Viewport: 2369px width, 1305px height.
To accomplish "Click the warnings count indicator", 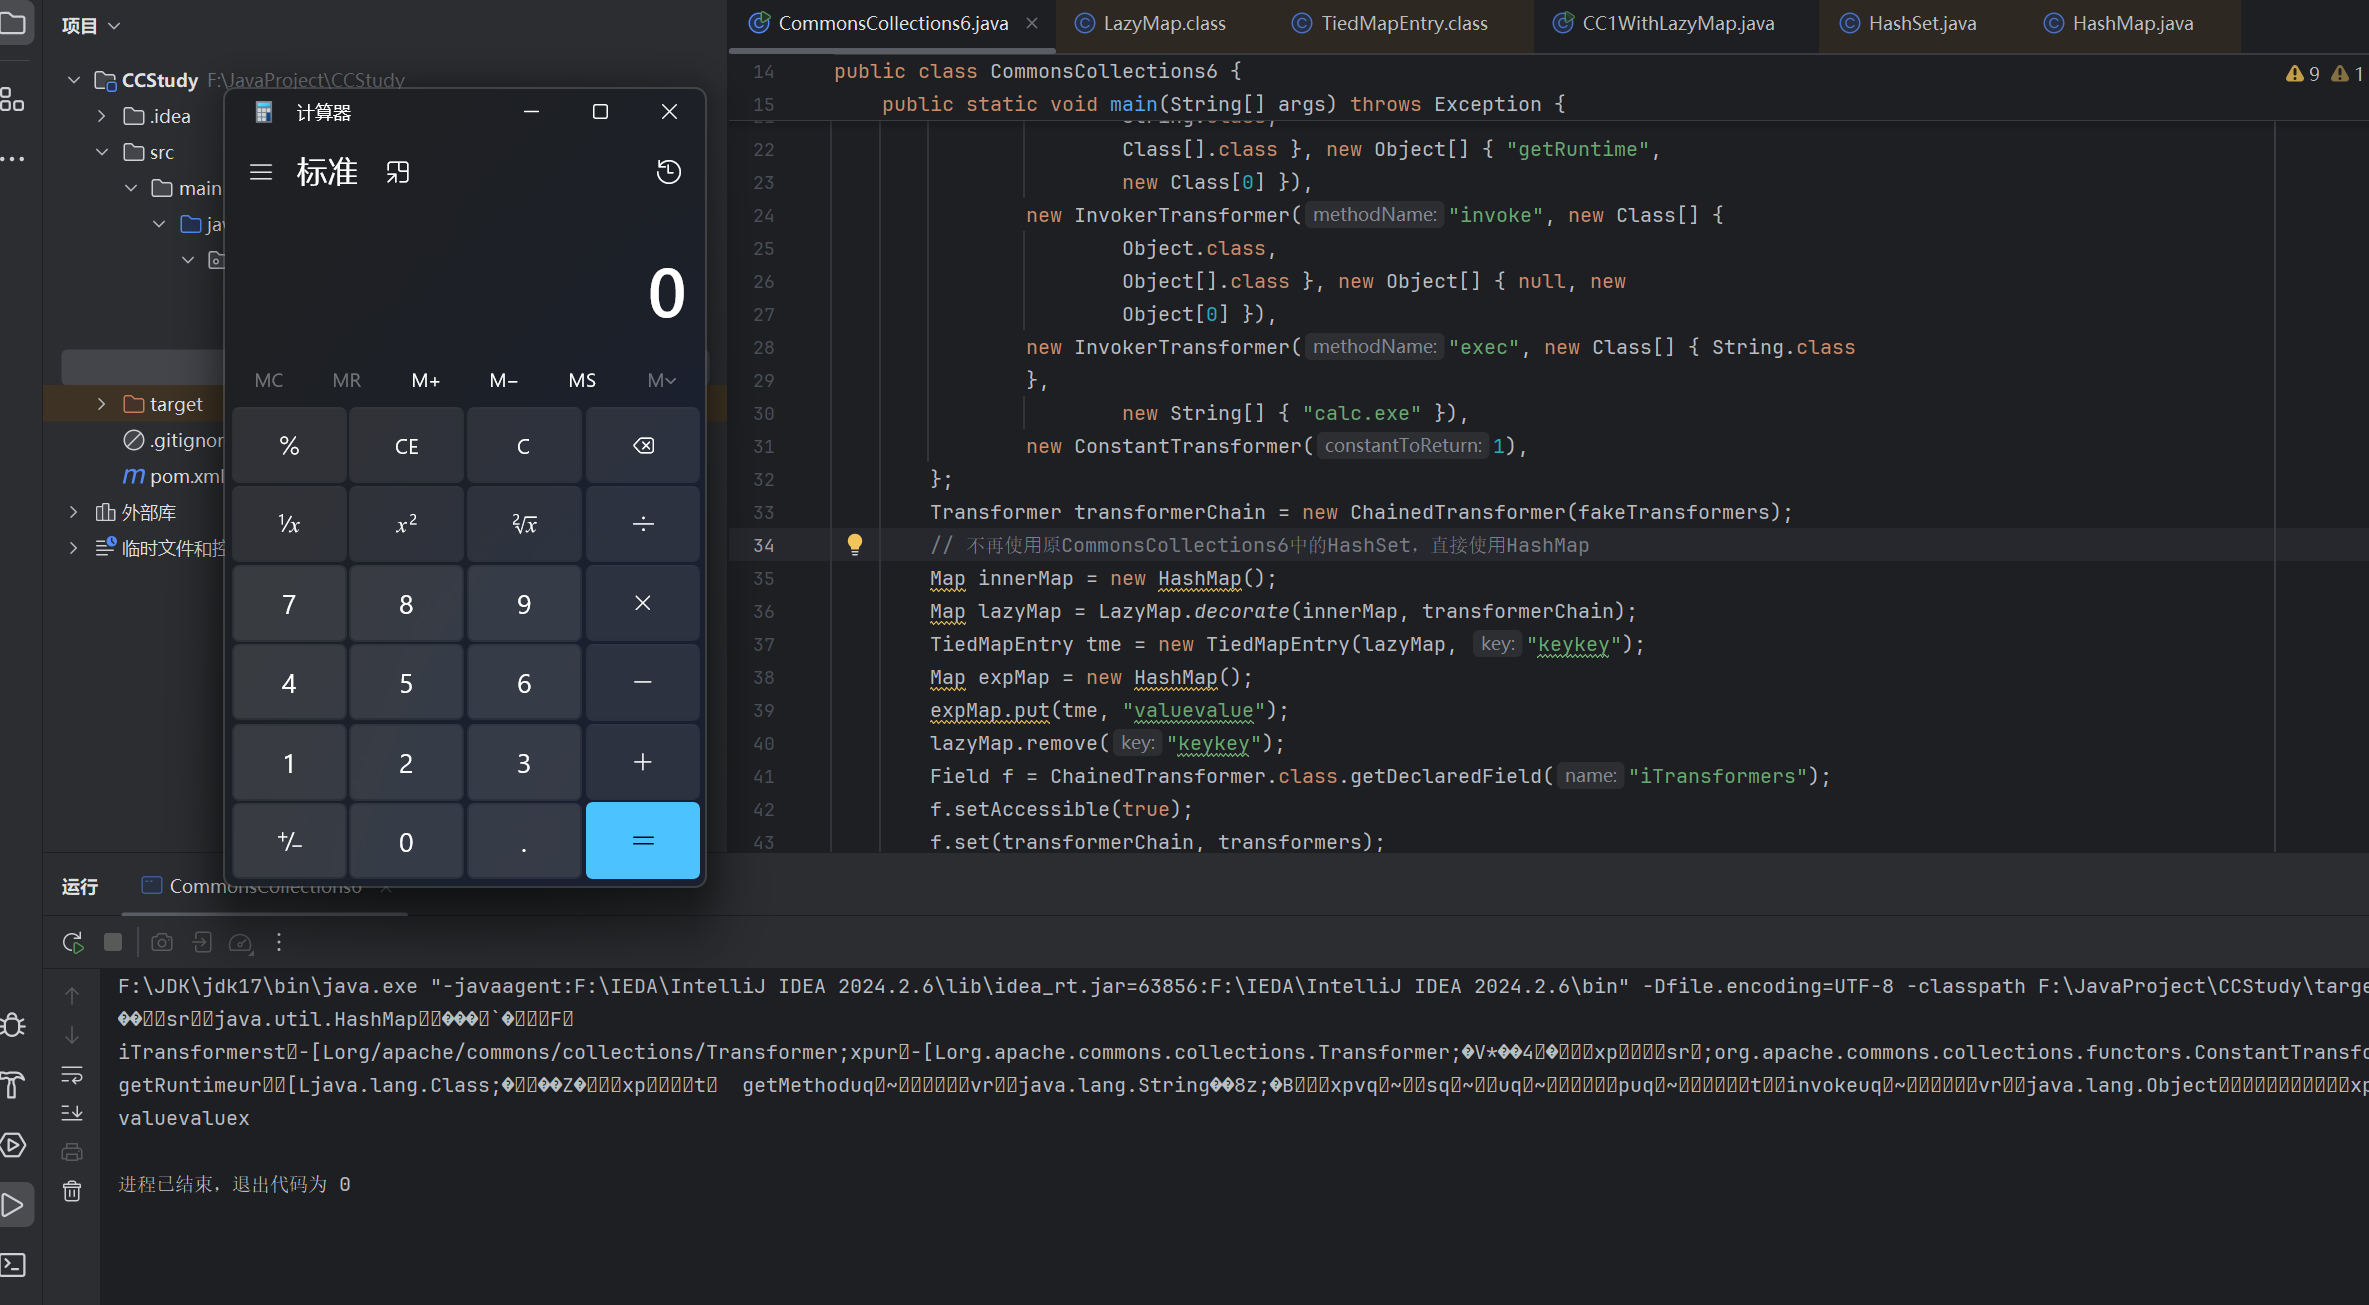I will coord(2303,74).
